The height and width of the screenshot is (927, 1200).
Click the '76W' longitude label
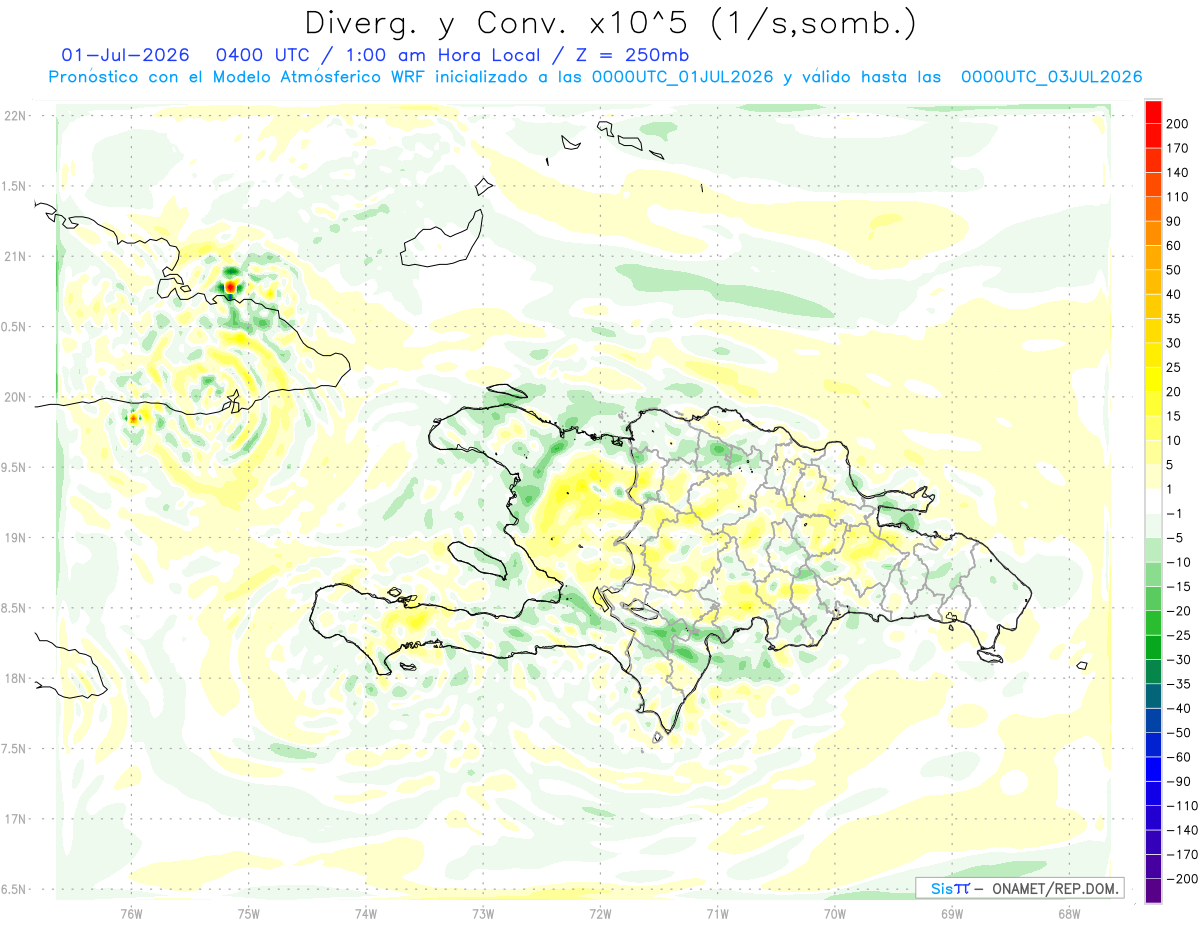131,913
